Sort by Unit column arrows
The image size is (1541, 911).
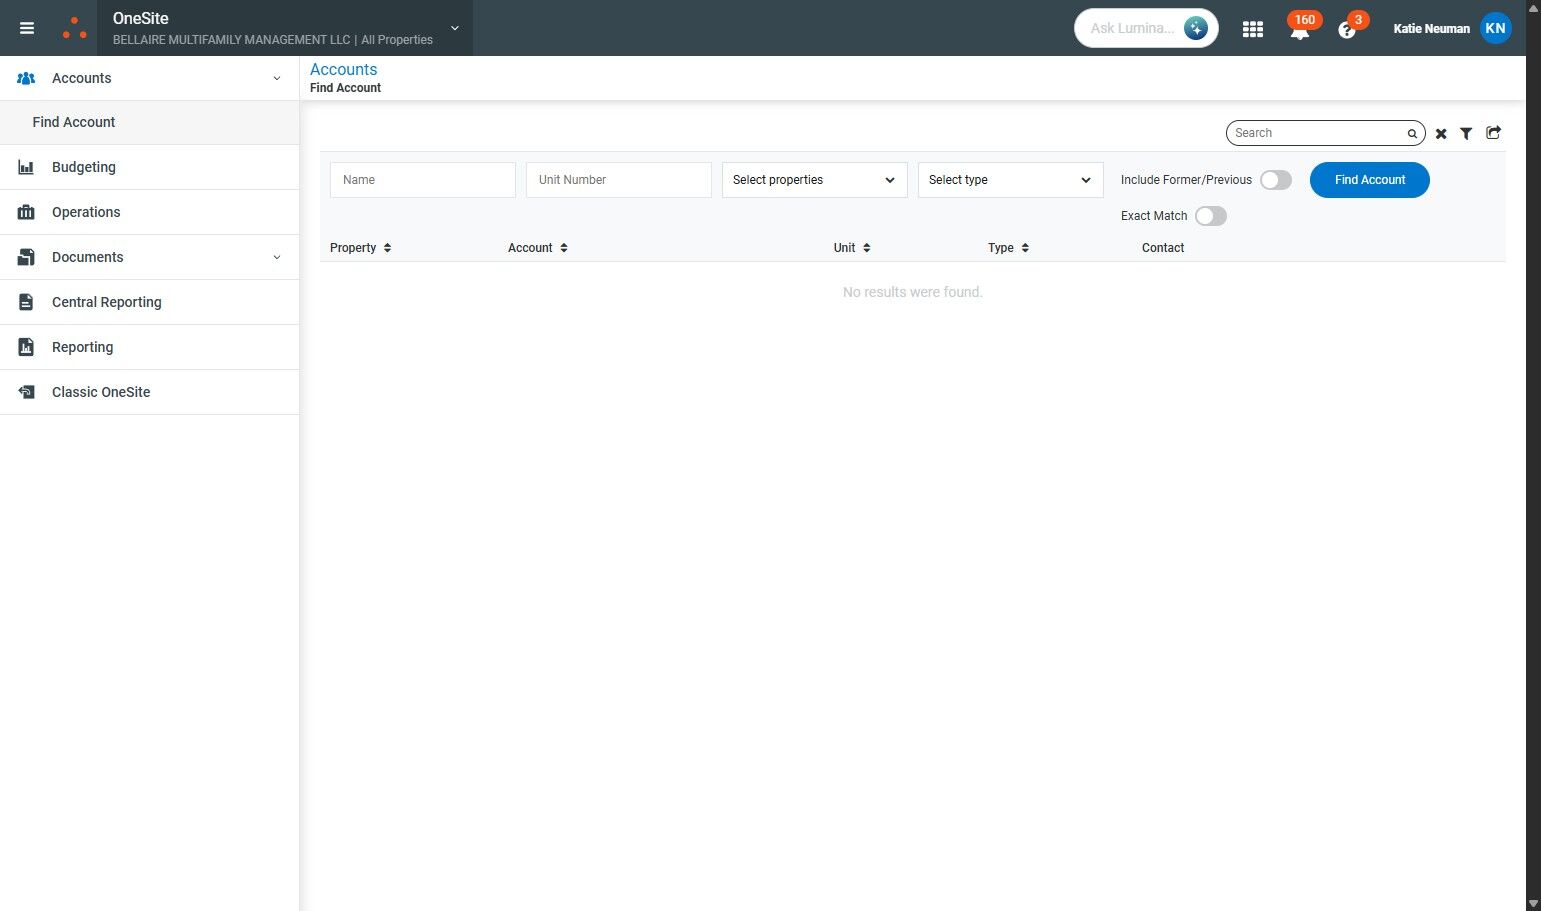click(x=867, y=248)
